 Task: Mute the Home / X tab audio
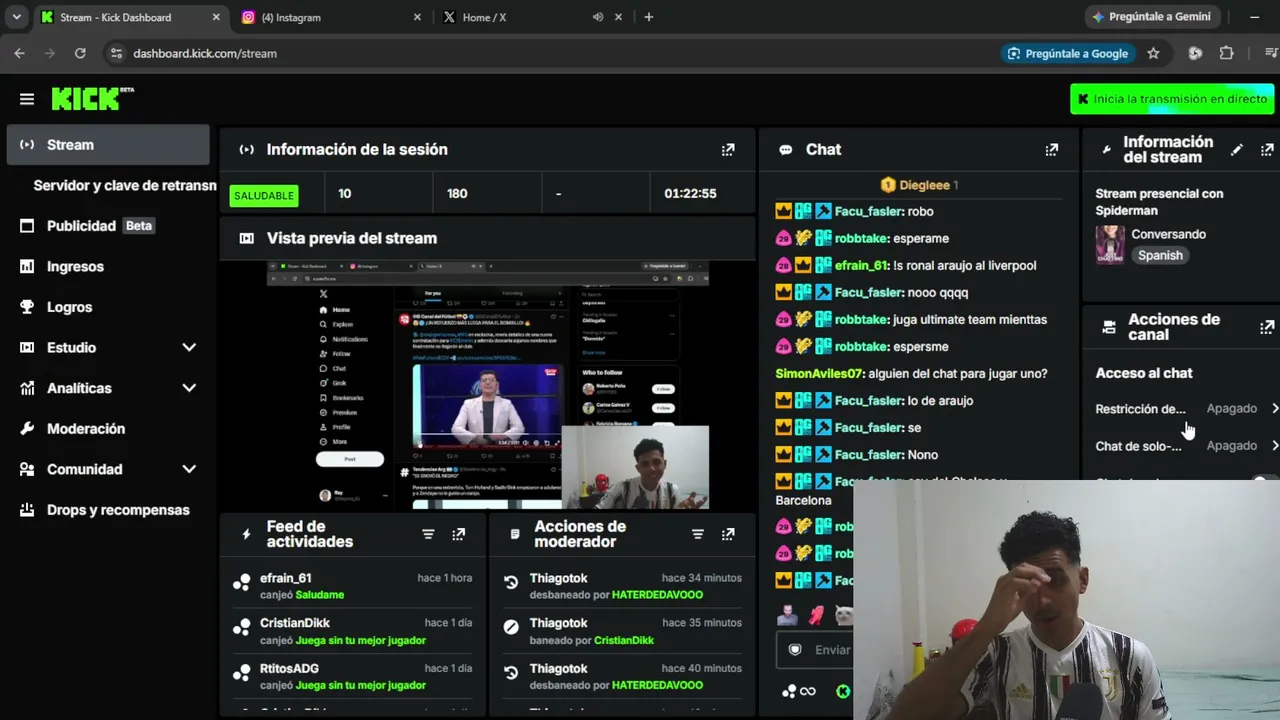coord(598,17)
